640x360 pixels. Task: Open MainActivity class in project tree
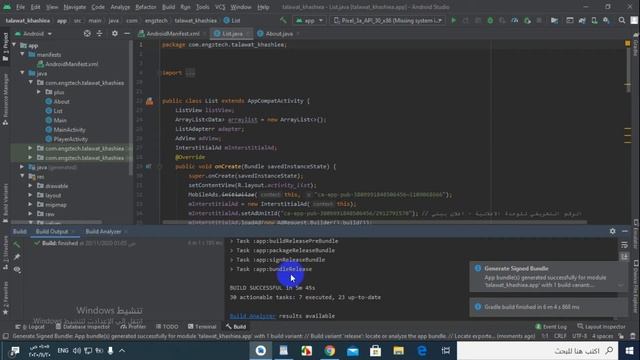[69, 130]
